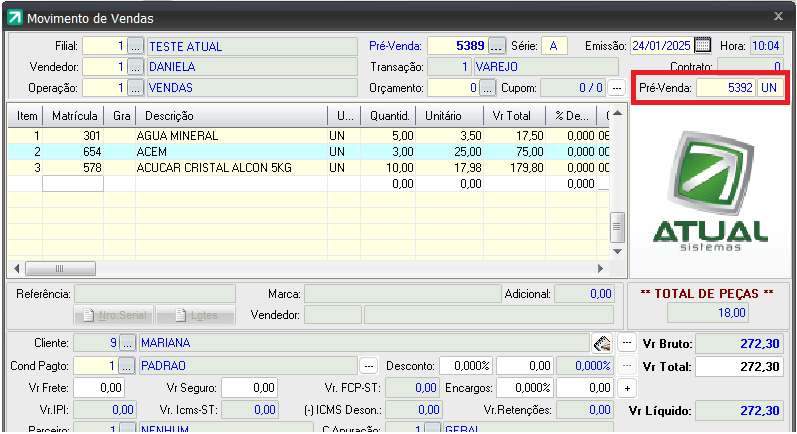The width and height of the screenshot is (797, 434).
Task: Click the Filial lookup ellipsis button
Action: click(x=136, y=46)
